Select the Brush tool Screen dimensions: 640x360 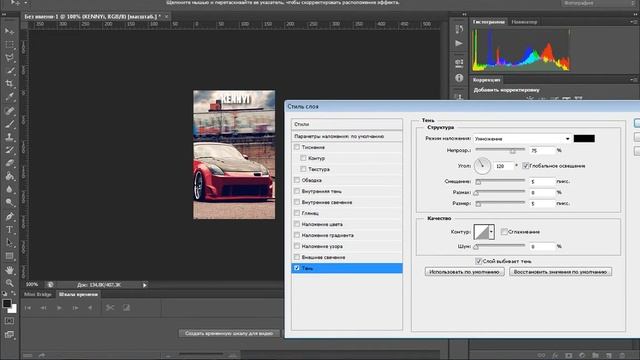[9, 124]
